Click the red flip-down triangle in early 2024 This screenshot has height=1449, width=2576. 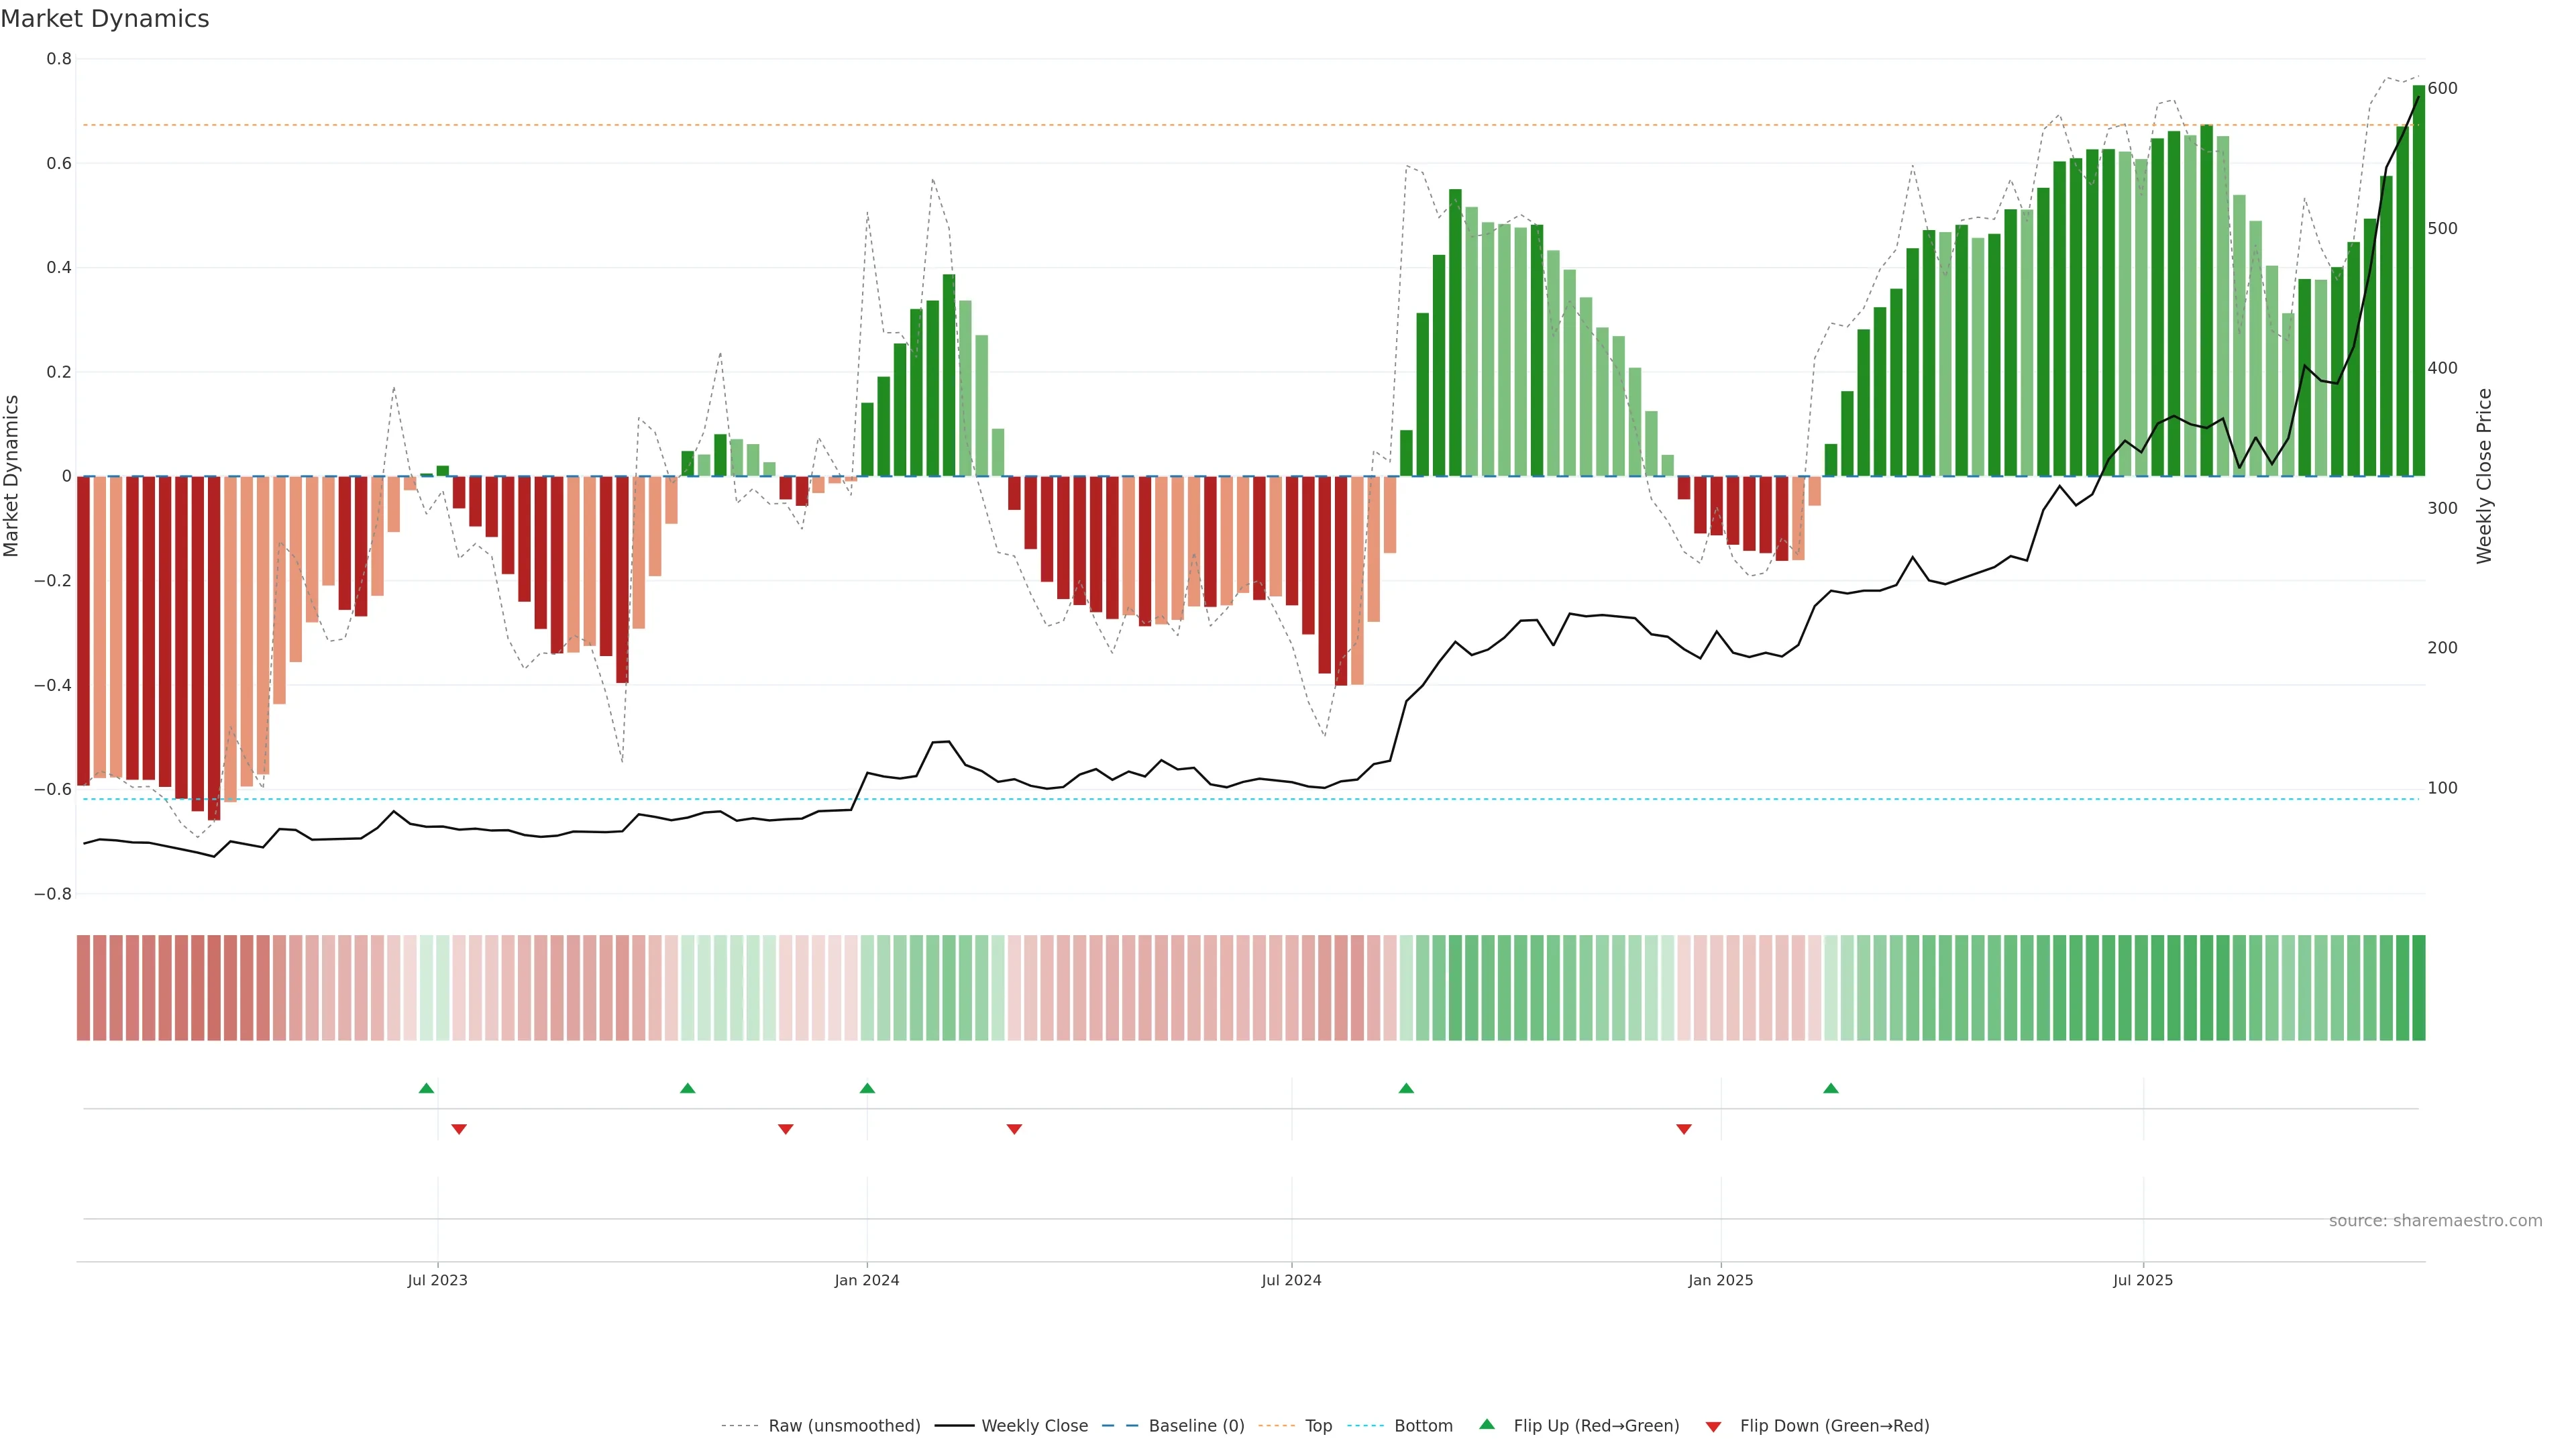1014,1129
